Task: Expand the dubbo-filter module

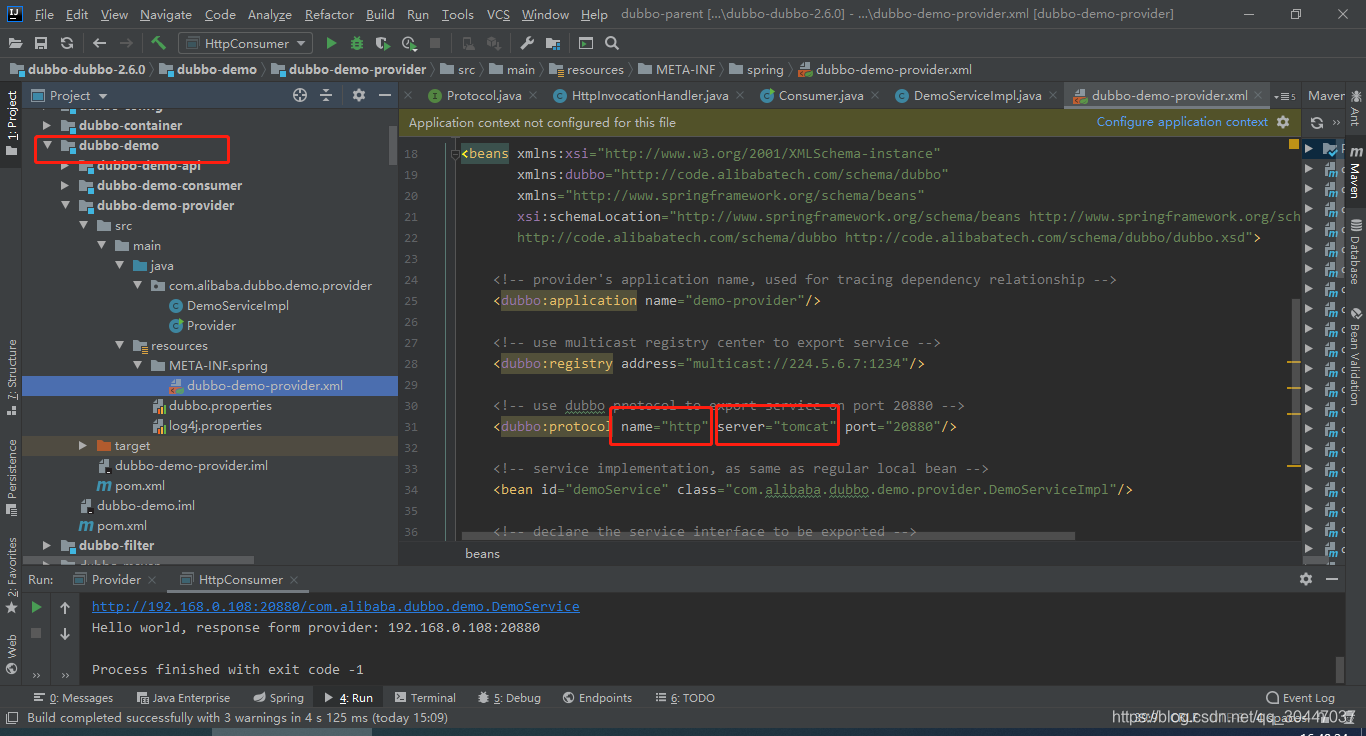Action: point(47,545)
